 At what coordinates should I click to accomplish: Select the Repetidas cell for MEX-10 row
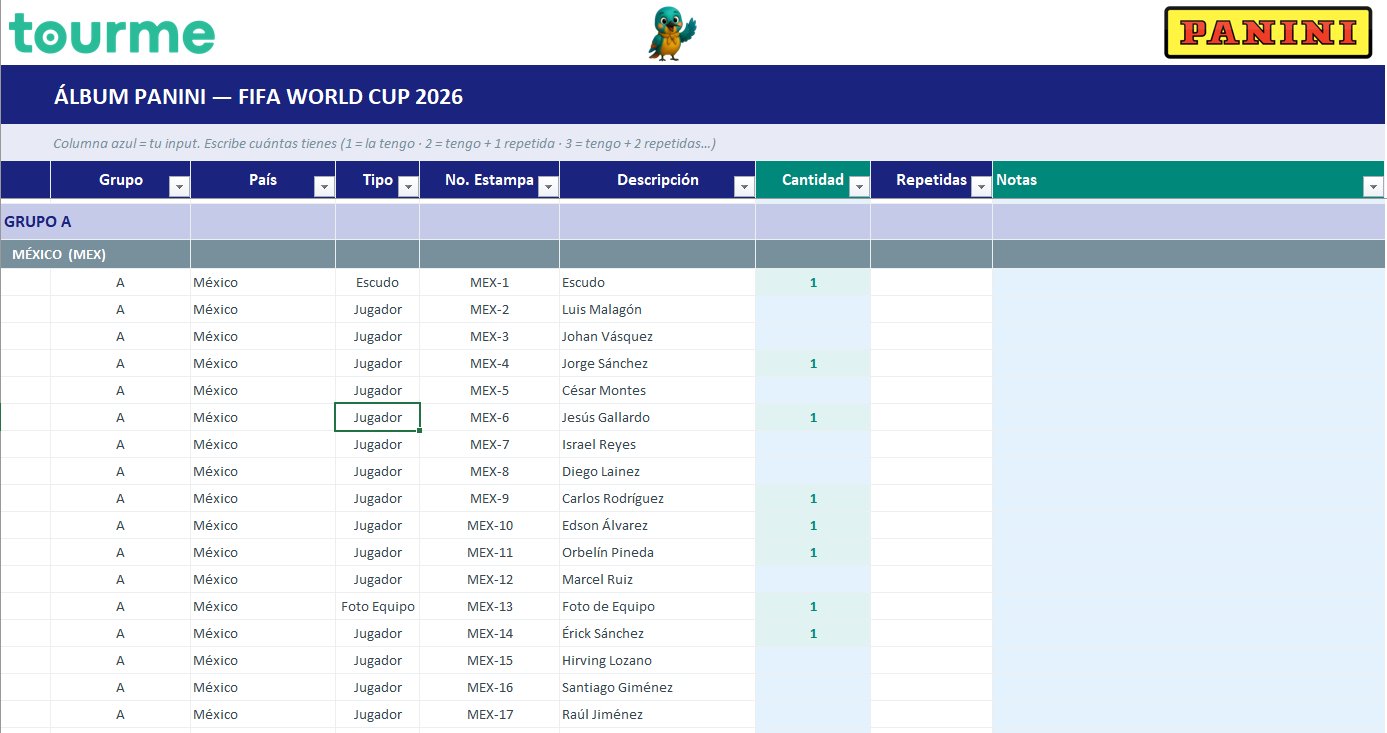click(x=931, y=526)
